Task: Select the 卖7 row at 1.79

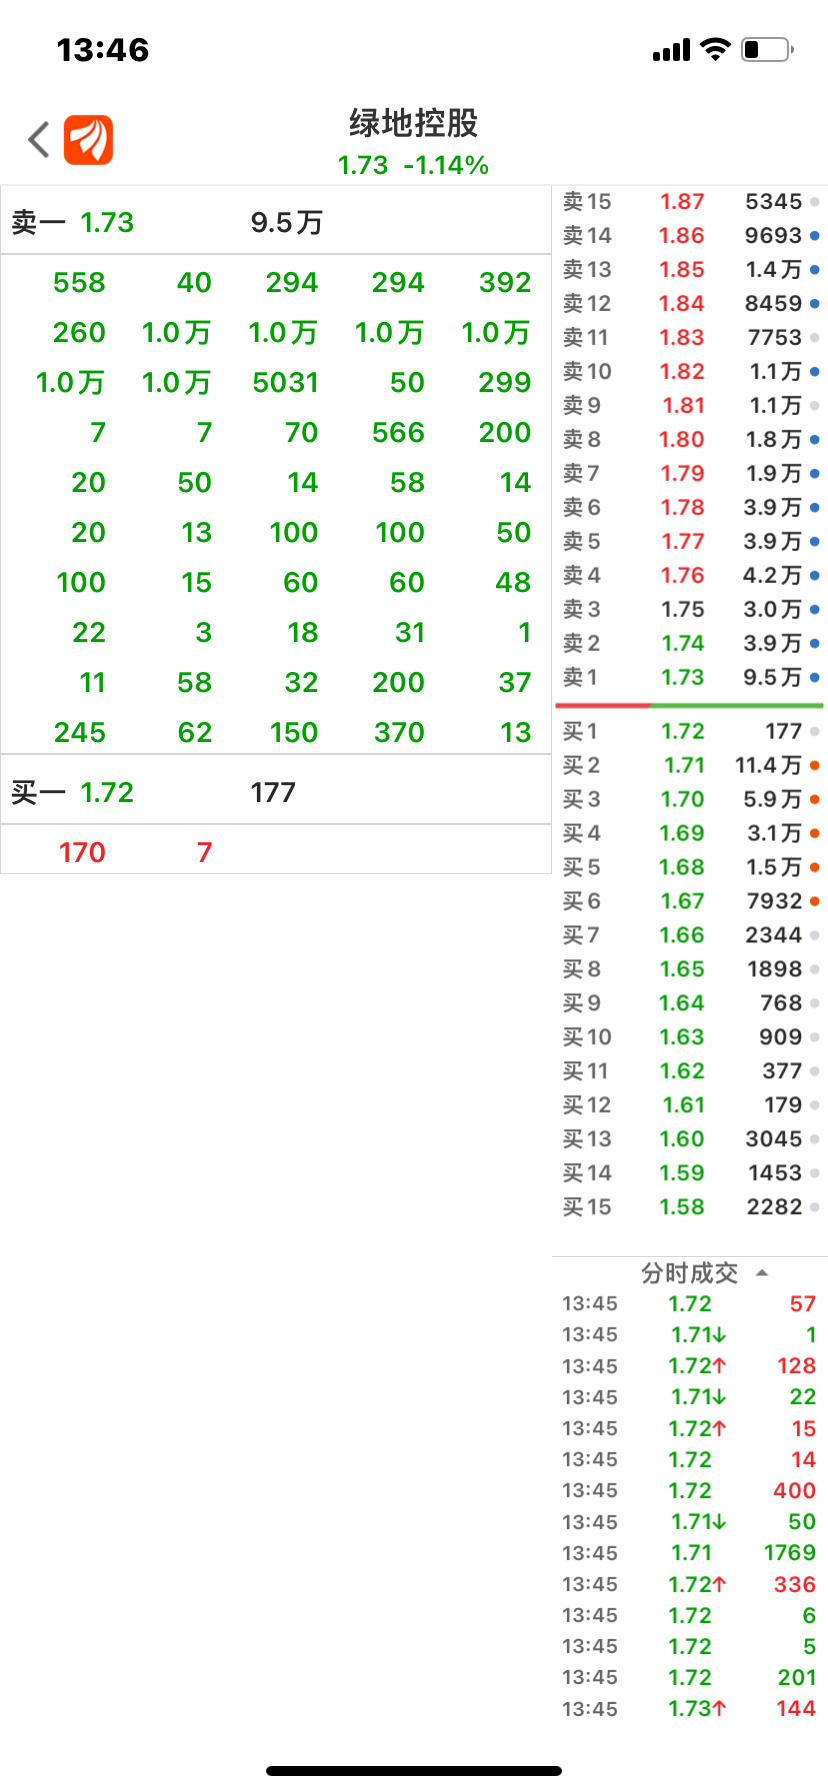Action: point(690,474)
